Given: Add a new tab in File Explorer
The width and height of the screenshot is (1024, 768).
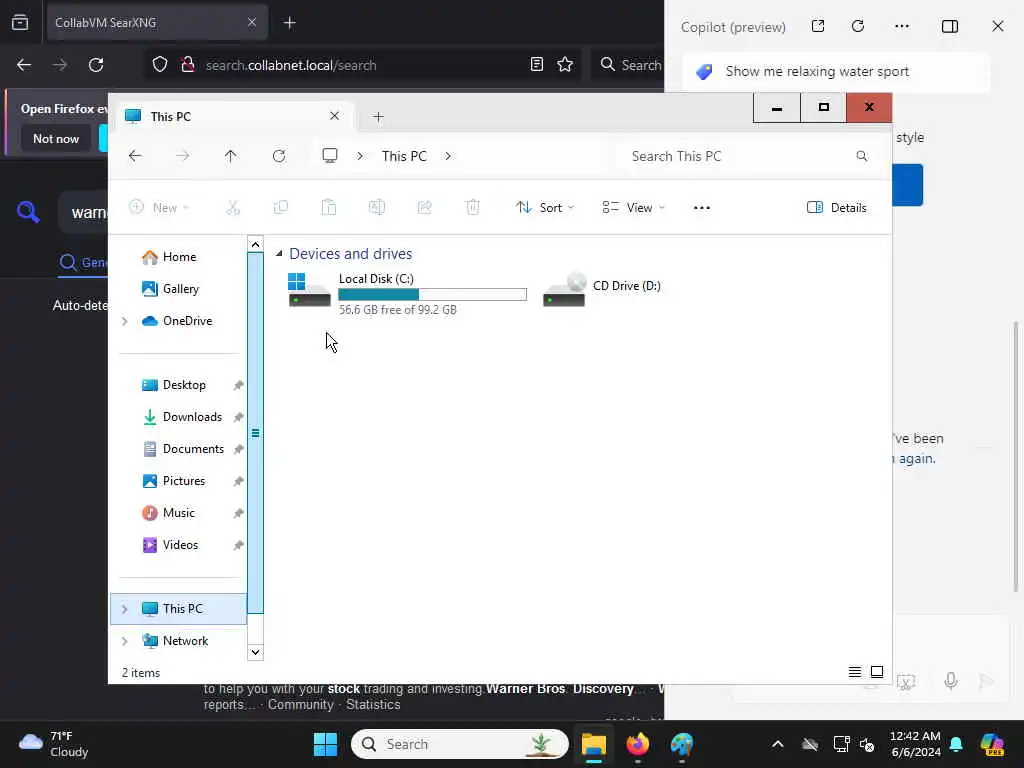Looking at the screenshot, I should [378, 117].
